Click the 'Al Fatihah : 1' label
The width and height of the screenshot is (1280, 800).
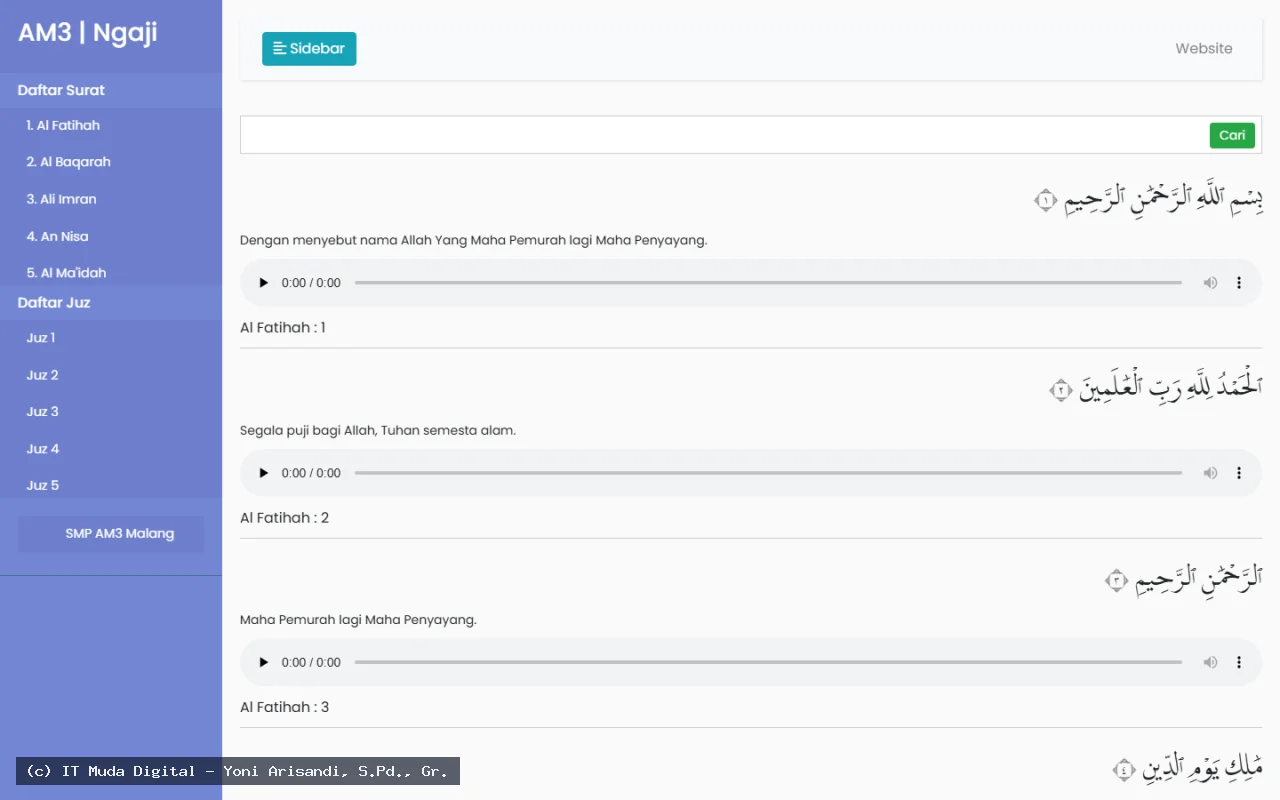click(283, 328)
